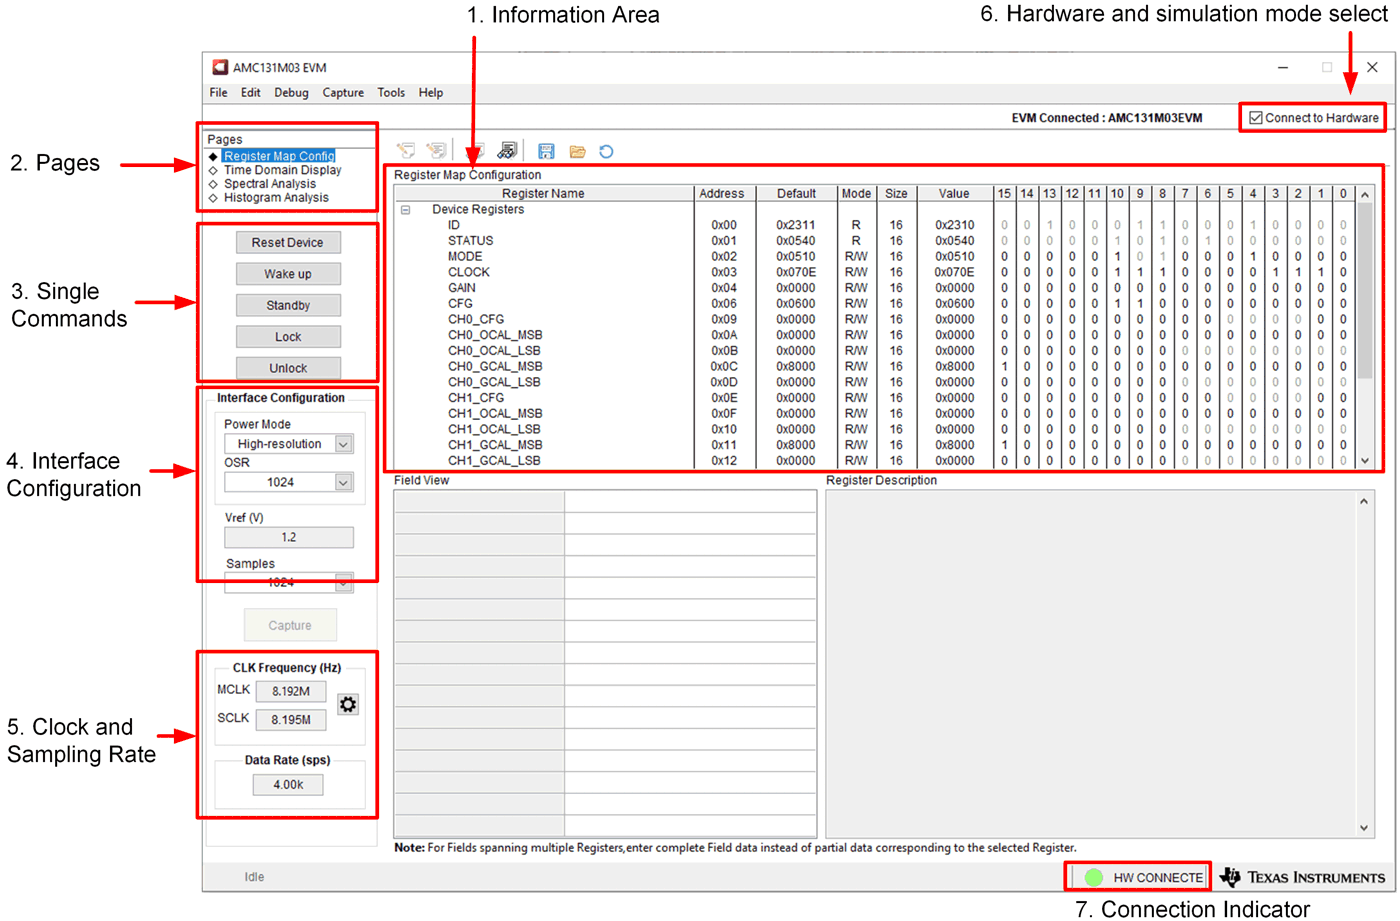Collapse the Device Registers tree node
This screenshot has height=921, width=1400.
click(406, 209)
